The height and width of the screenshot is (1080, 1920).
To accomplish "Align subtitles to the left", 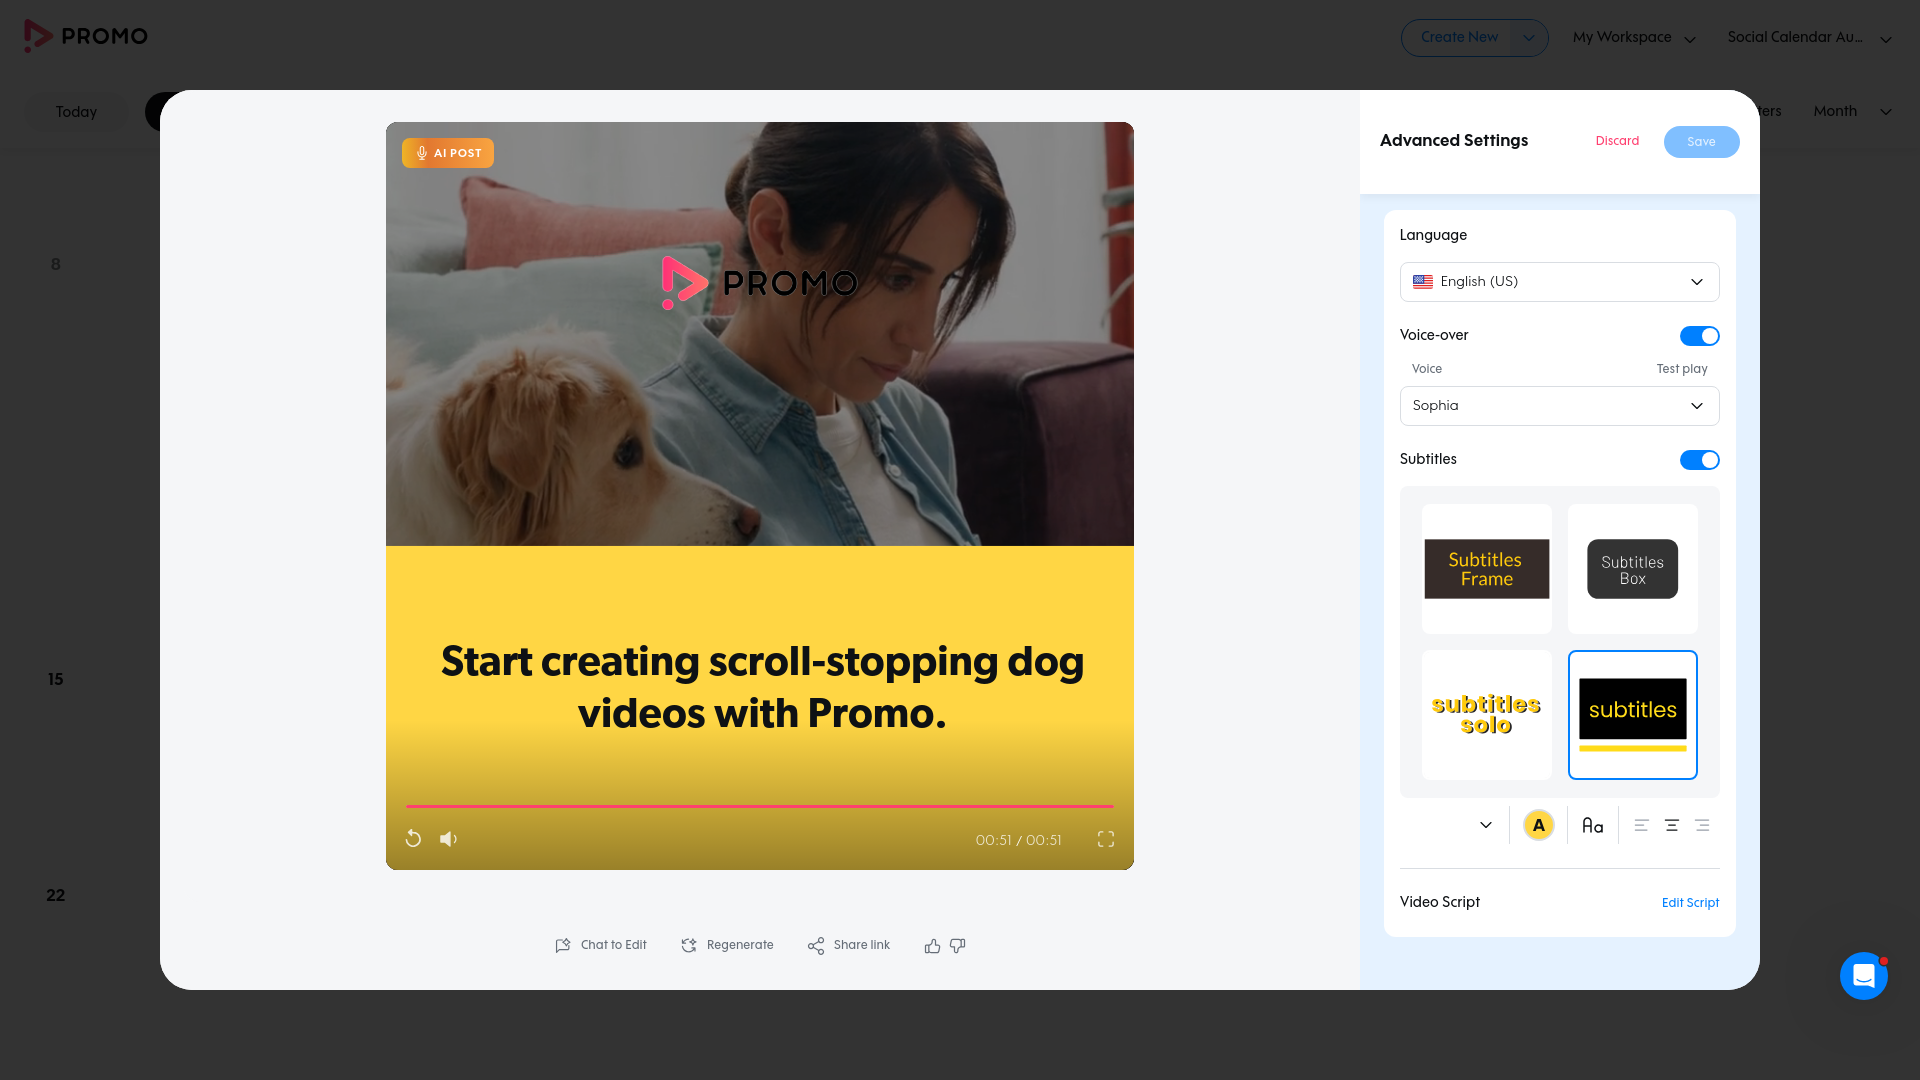I will (1642, 825).
